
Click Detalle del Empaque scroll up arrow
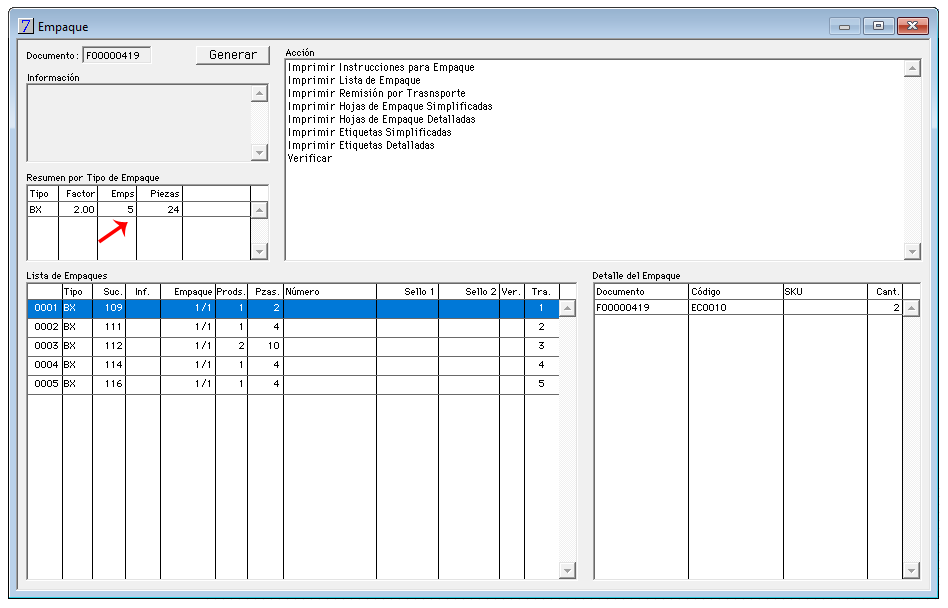coord(911,308)
